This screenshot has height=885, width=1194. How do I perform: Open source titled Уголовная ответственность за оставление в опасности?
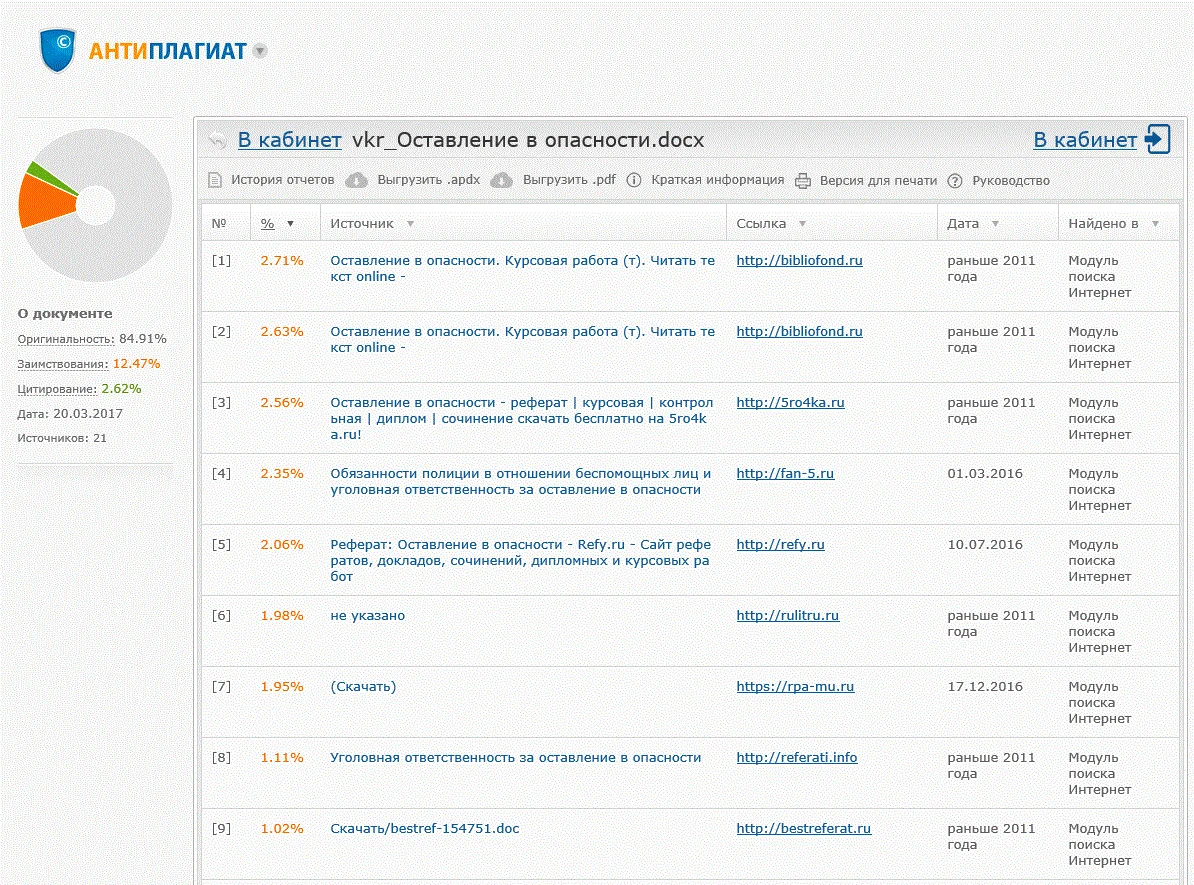point(515,758)
